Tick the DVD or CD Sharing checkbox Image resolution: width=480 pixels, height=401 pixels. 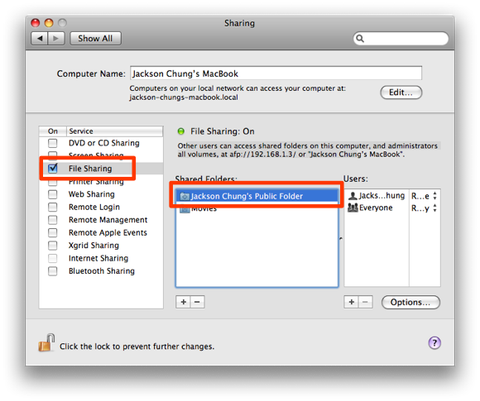pyautogui.click(x=53, y=143)
